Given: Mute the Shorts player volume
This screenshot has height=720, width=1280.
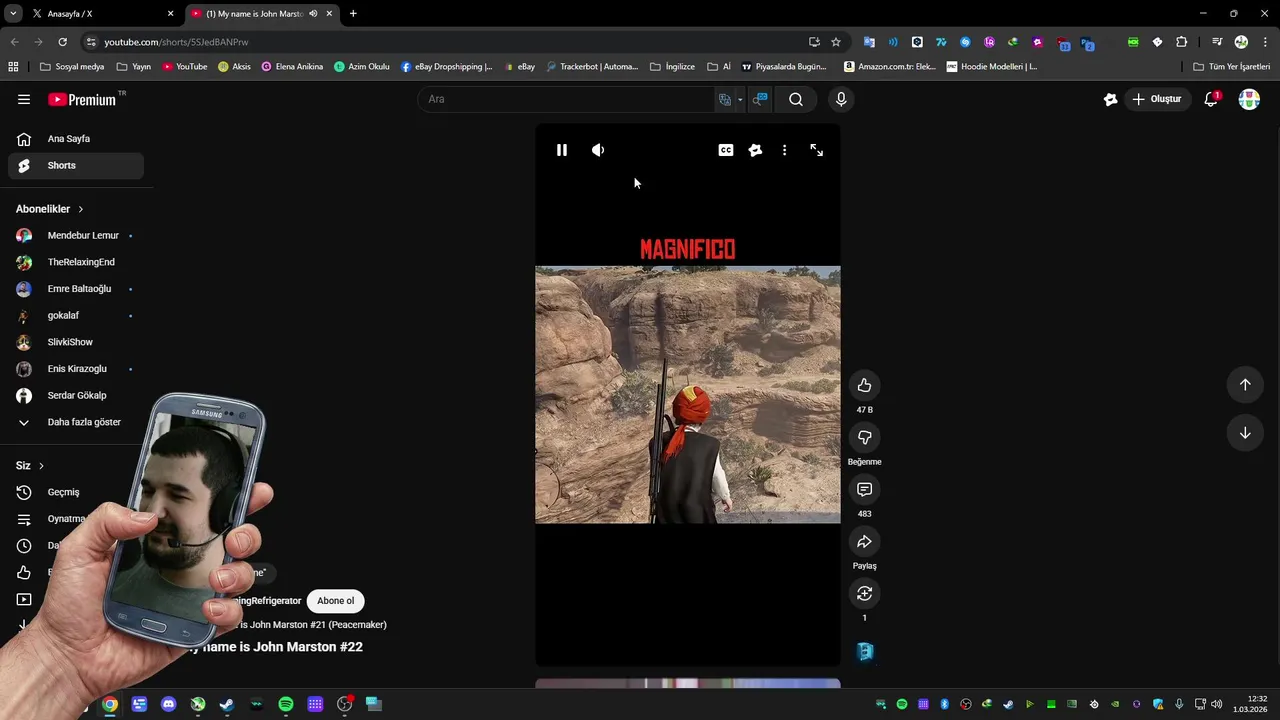Looking at the screenshot, I should 598,150.
